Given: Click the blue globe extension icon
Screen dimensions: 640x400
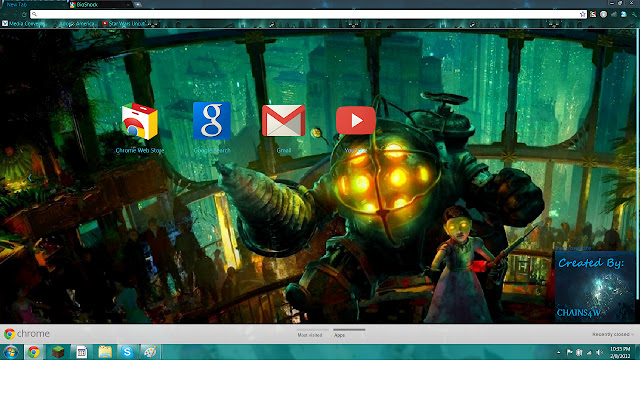Looking at the screenshot, I should point(624,14).
